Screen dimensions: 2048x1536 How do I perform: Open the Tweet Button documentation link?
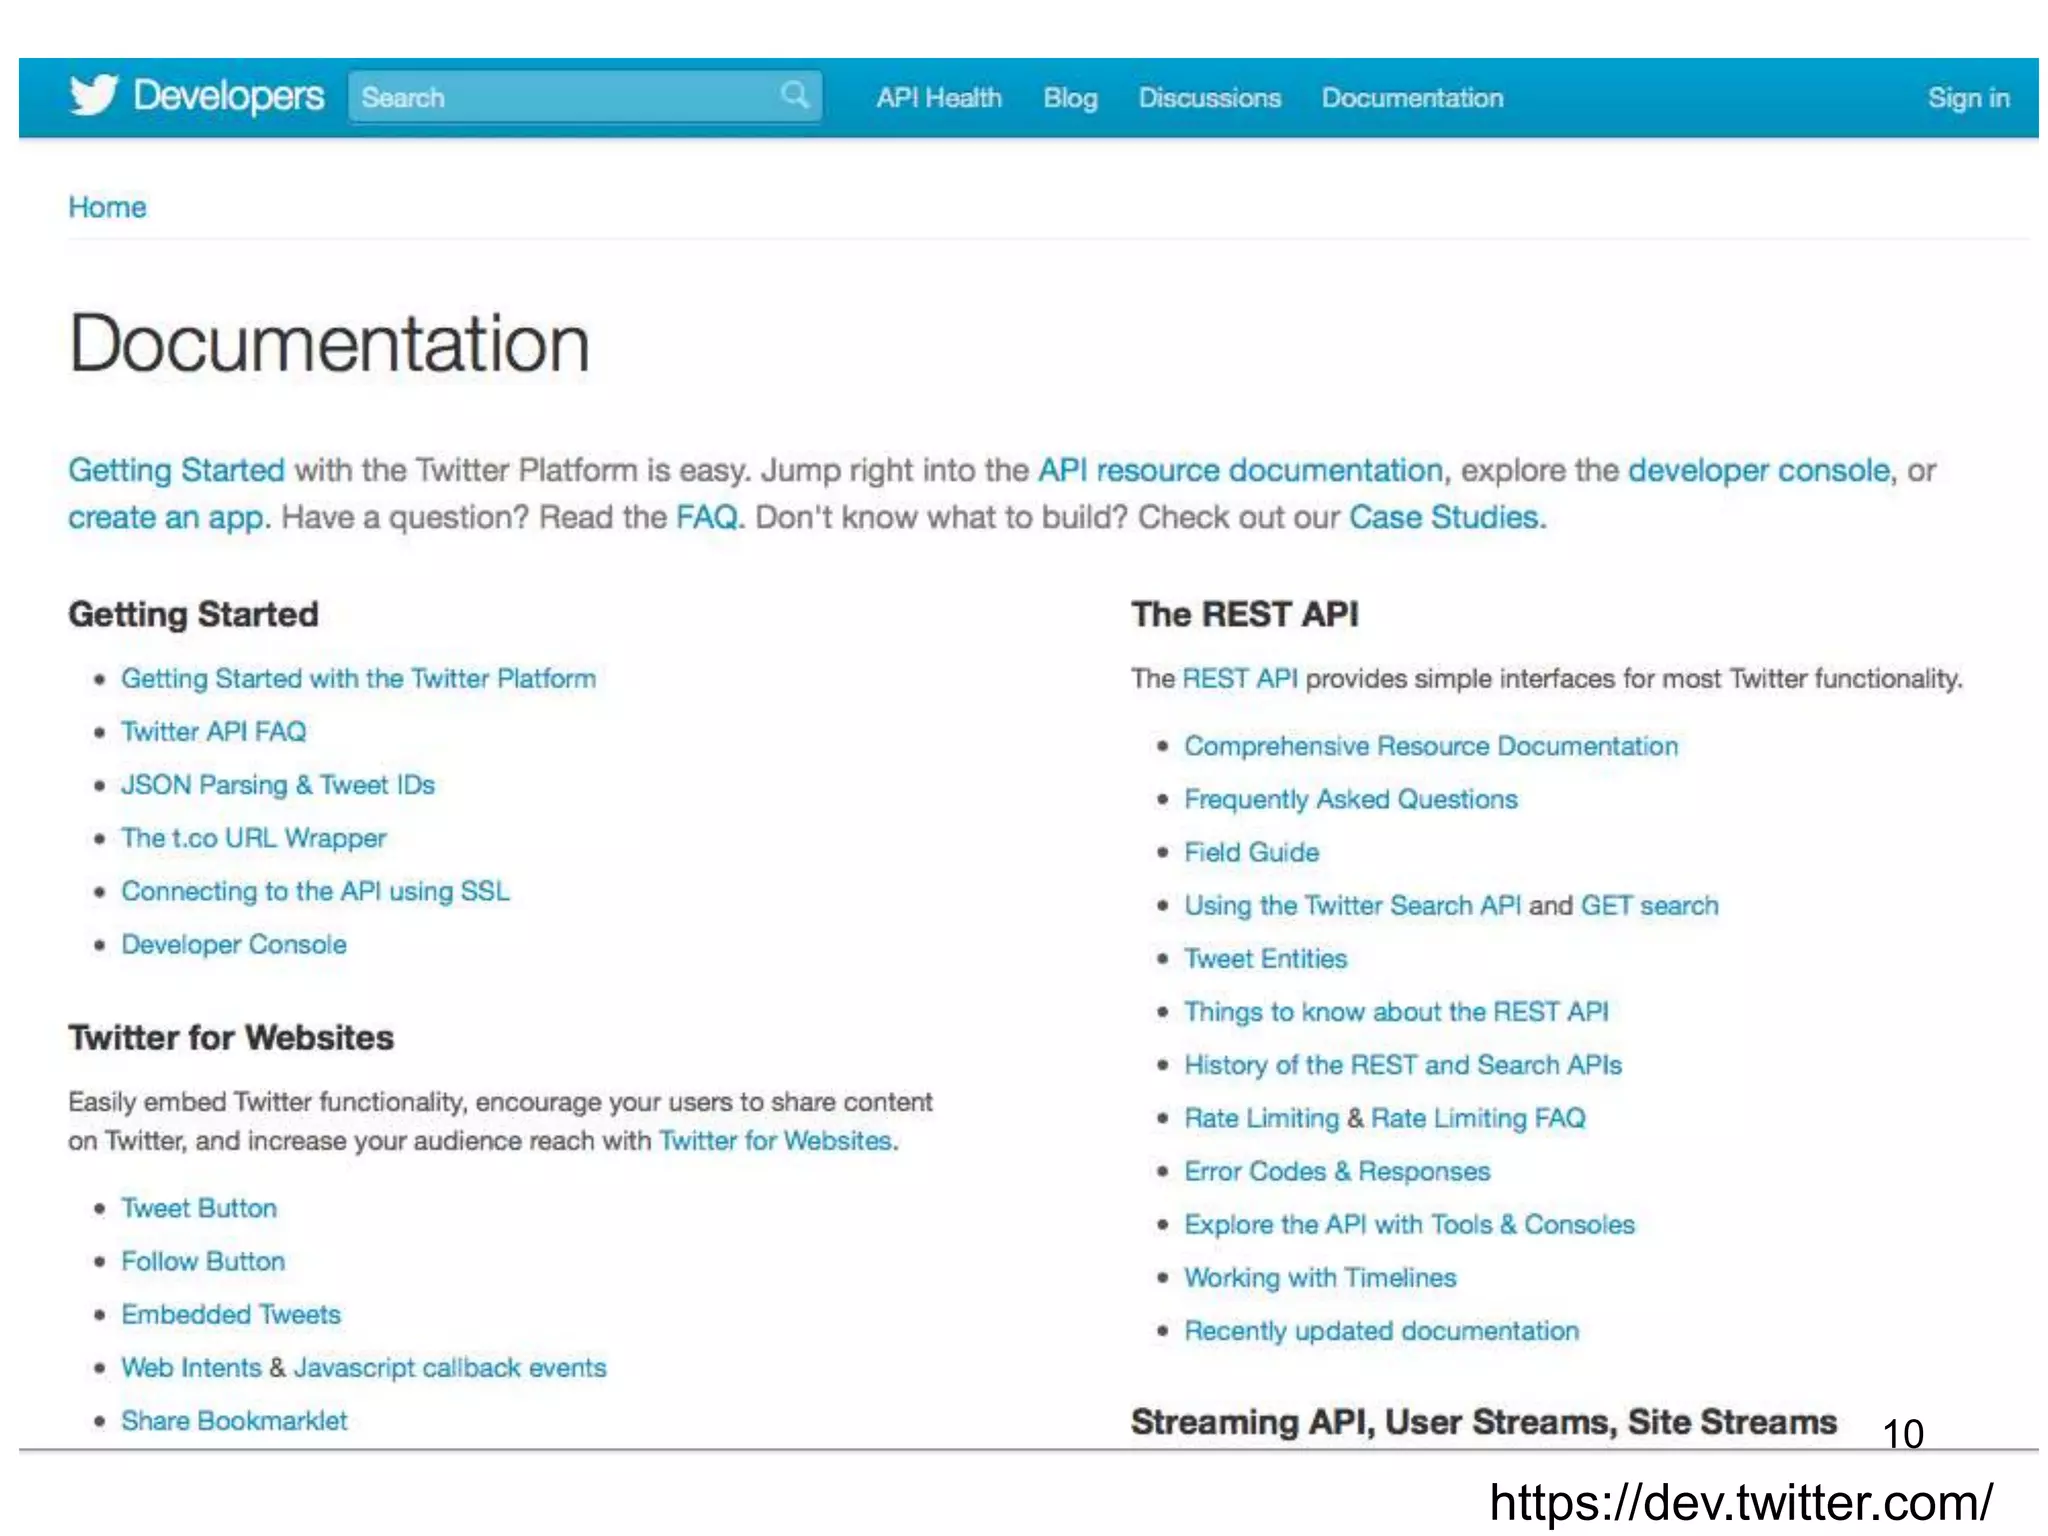[199, 1208]
